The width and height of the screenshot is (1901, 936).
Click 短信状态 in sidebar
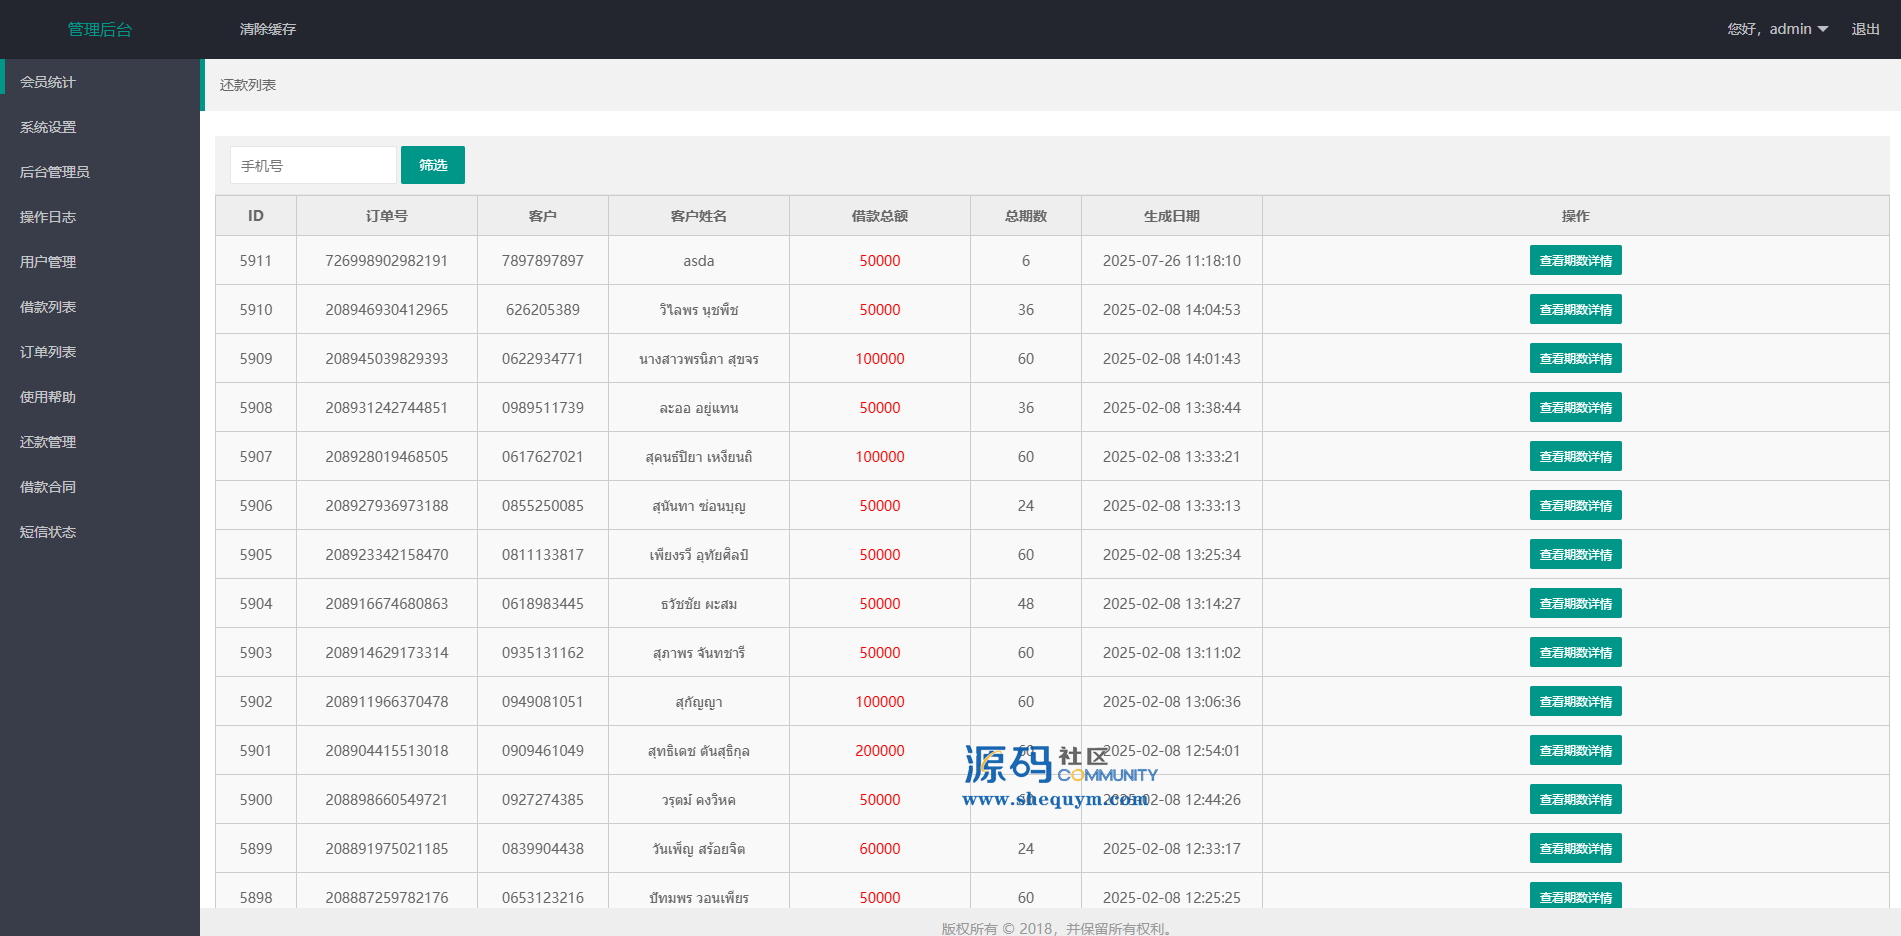tap(48, 532)
